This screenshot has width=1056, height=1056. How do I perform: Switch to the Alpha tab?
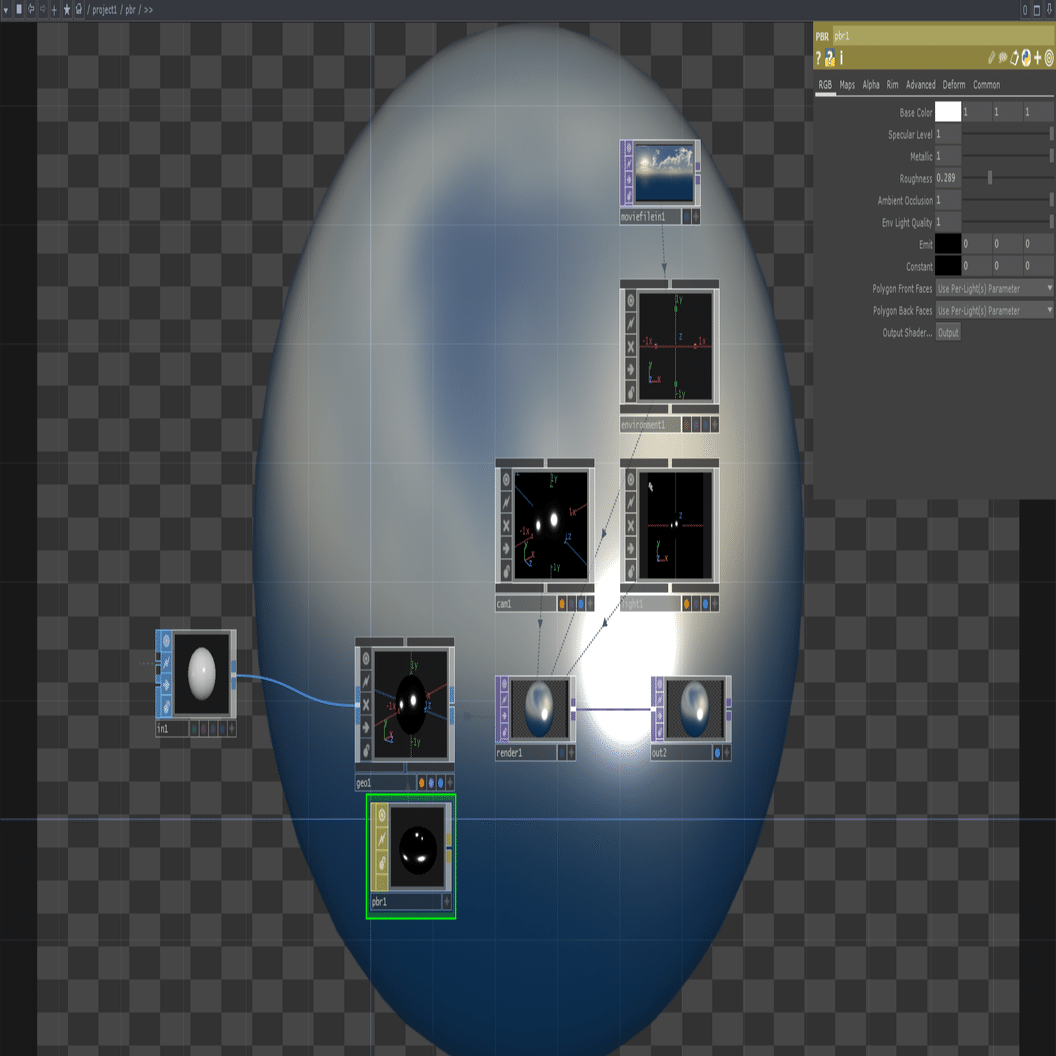tap(871, 85)
